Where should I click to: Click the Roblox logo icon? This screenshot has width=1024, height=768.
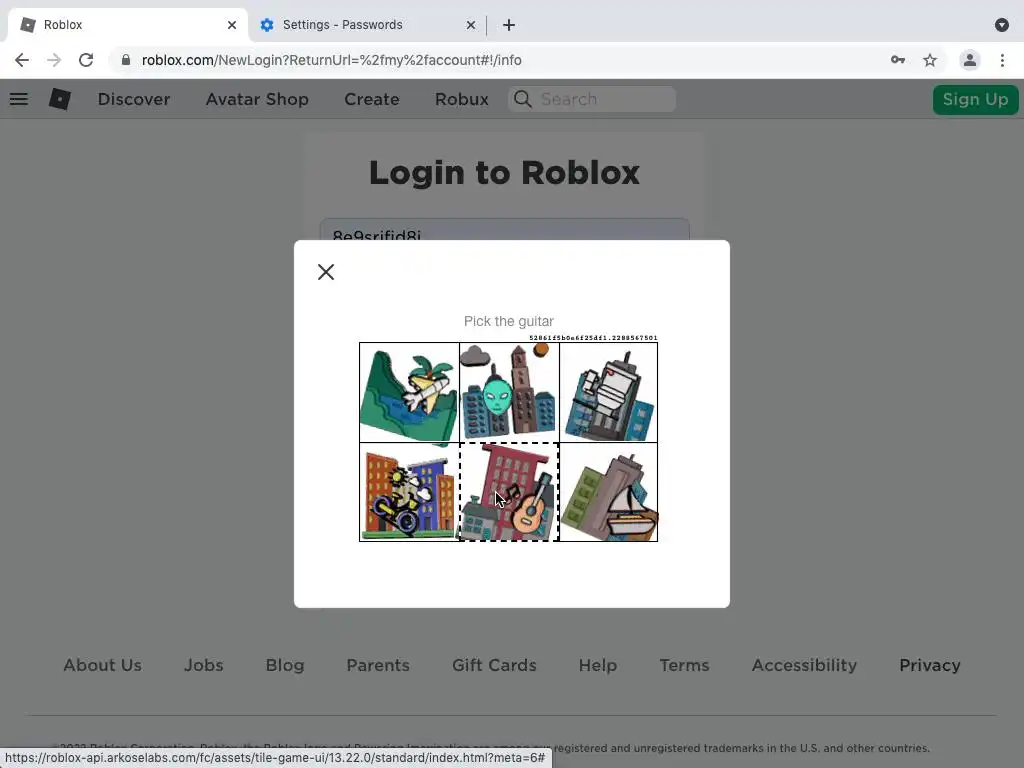click(60, 99)
